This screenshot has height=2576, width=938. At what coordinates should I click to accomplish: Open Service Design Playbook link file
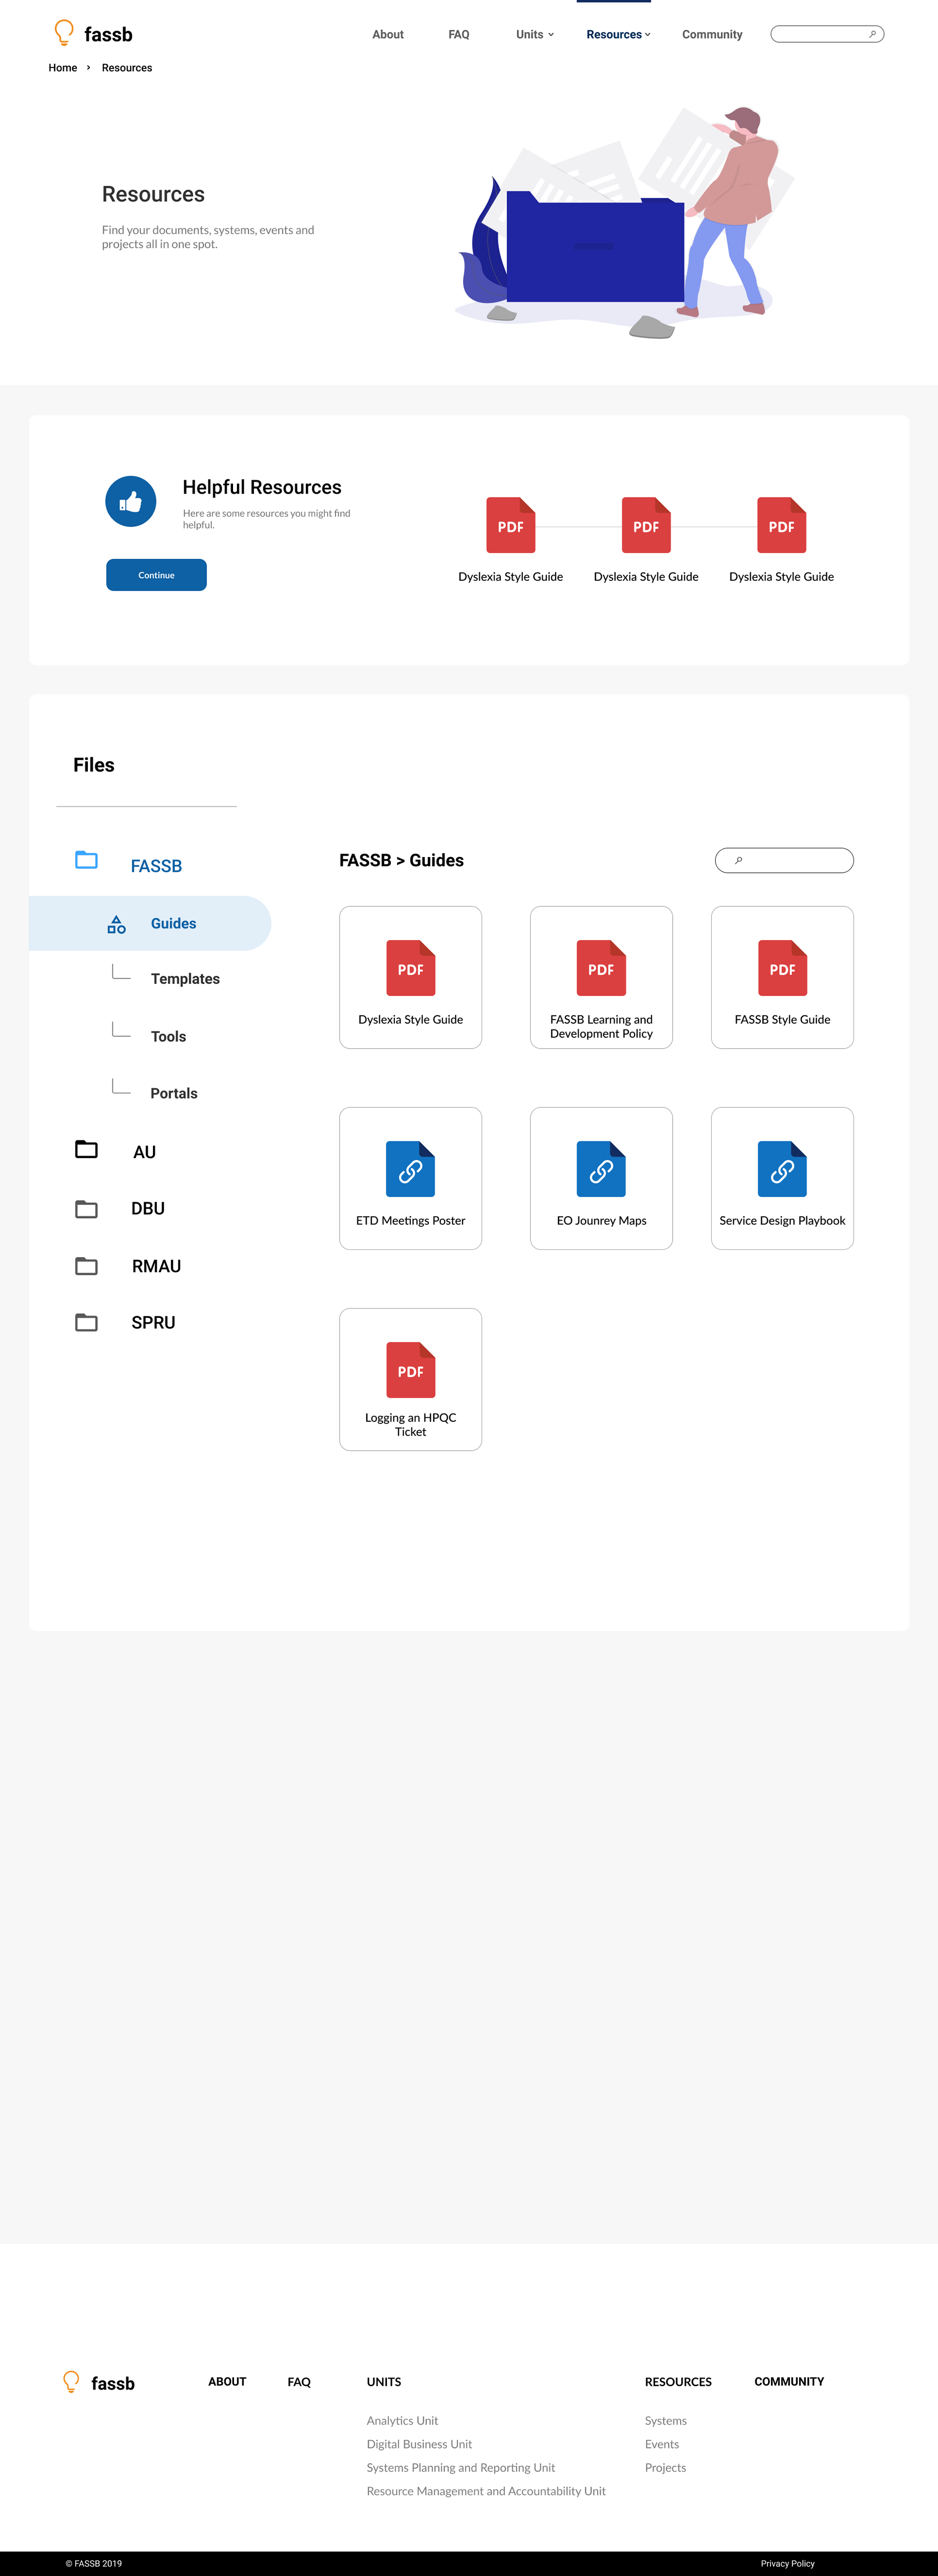click(x=782, y=1178)
